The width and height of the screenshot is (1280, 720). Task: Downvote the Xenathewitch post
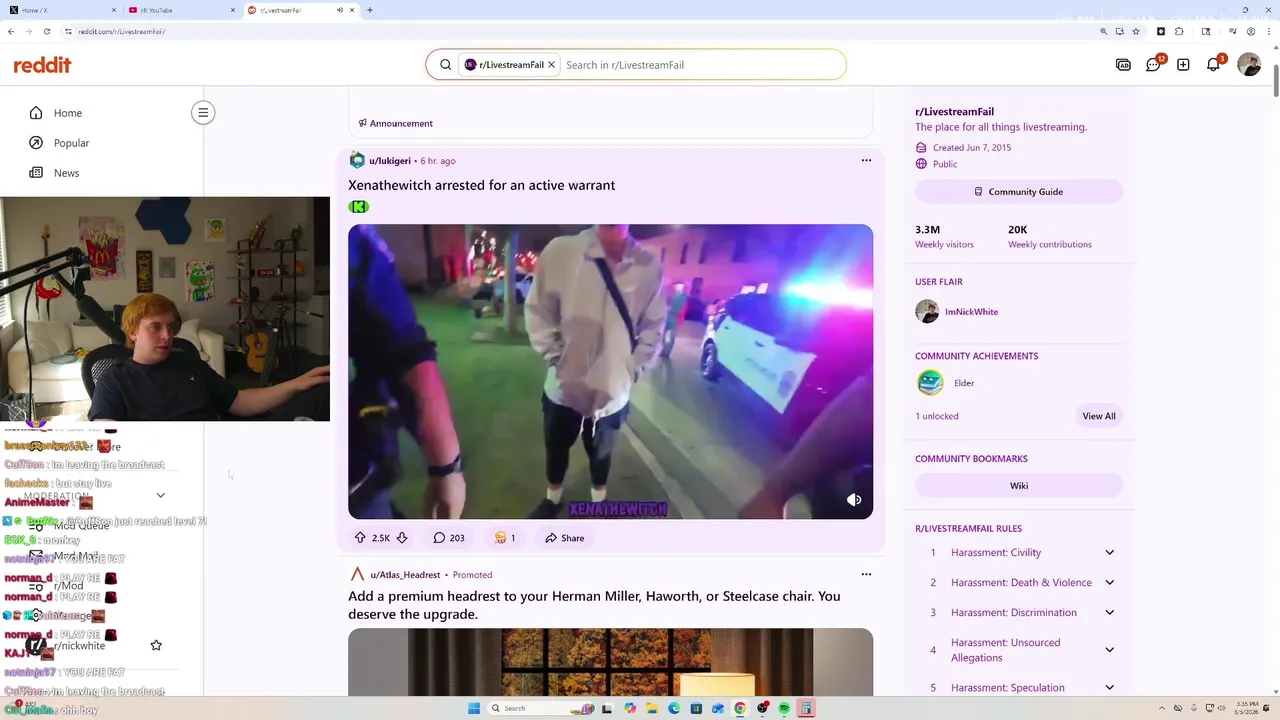[402, 538]
